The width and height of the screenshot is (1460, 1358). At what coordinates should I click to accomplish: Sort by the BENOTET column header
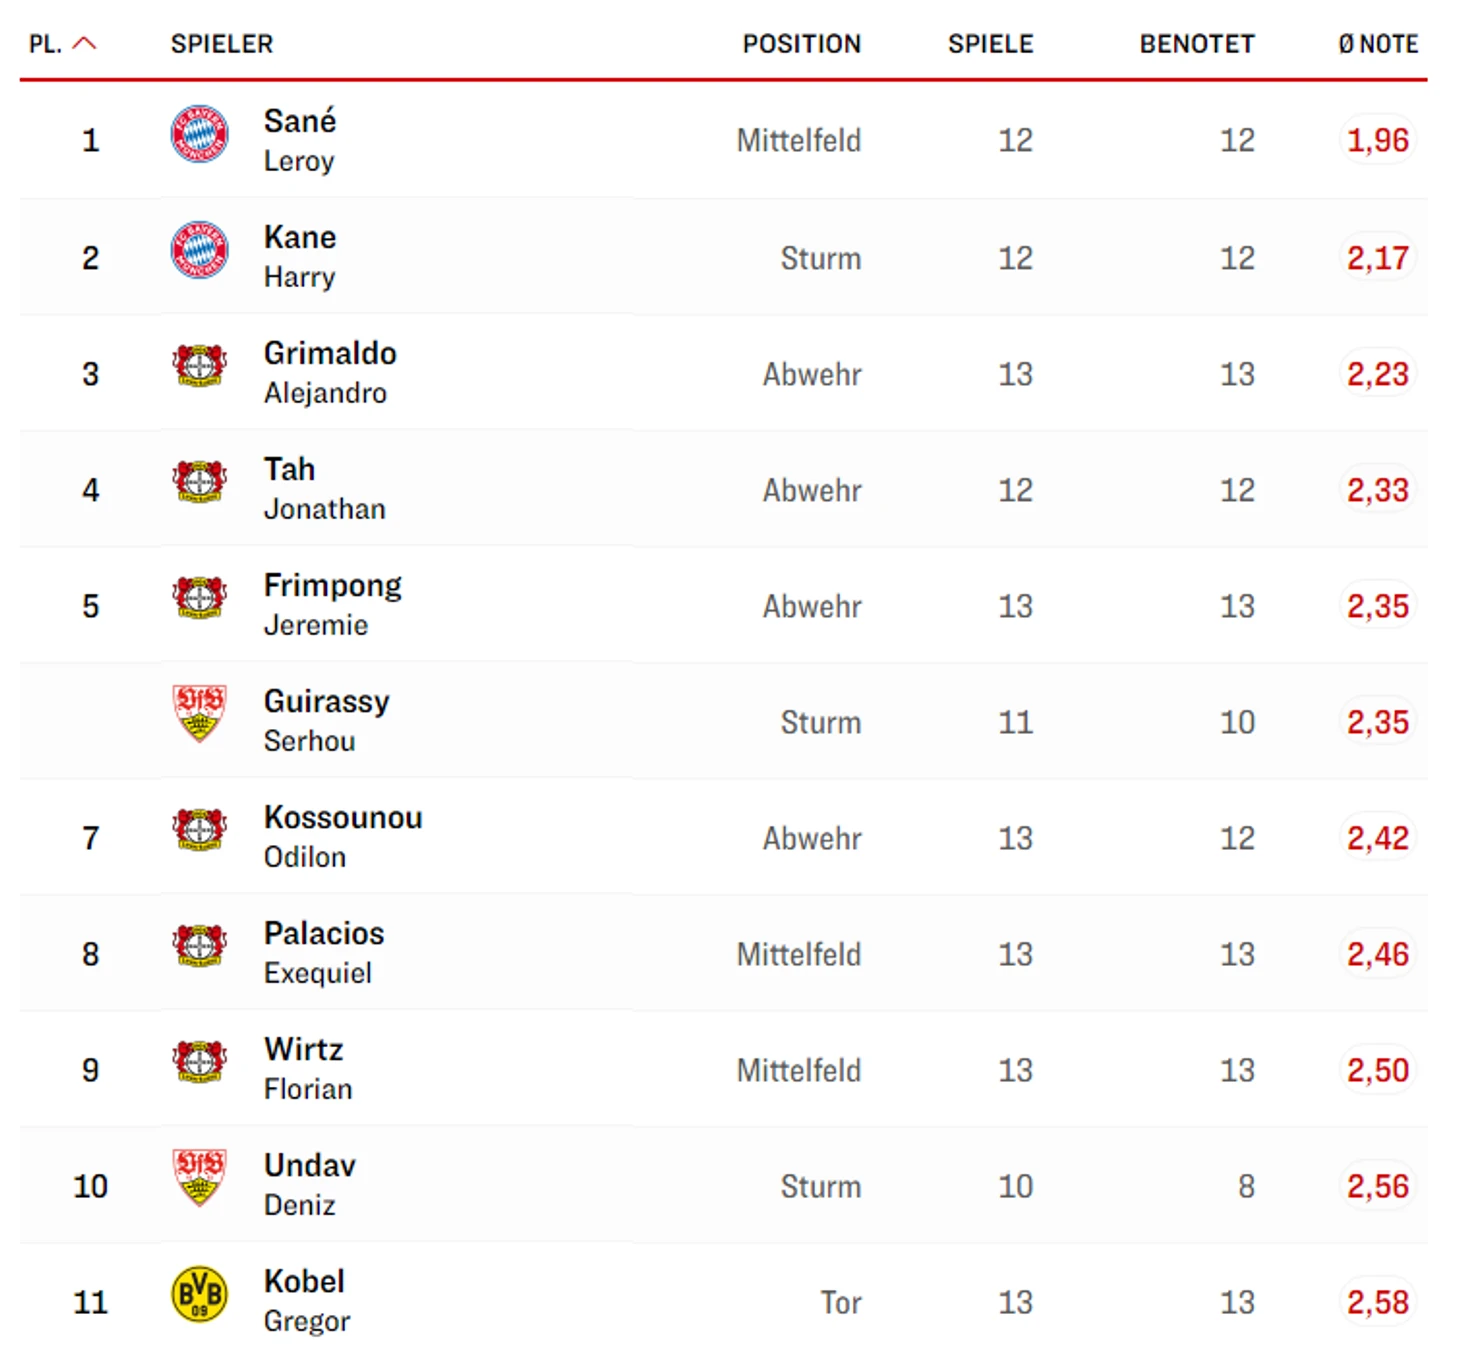click(x=1197, y=44)
